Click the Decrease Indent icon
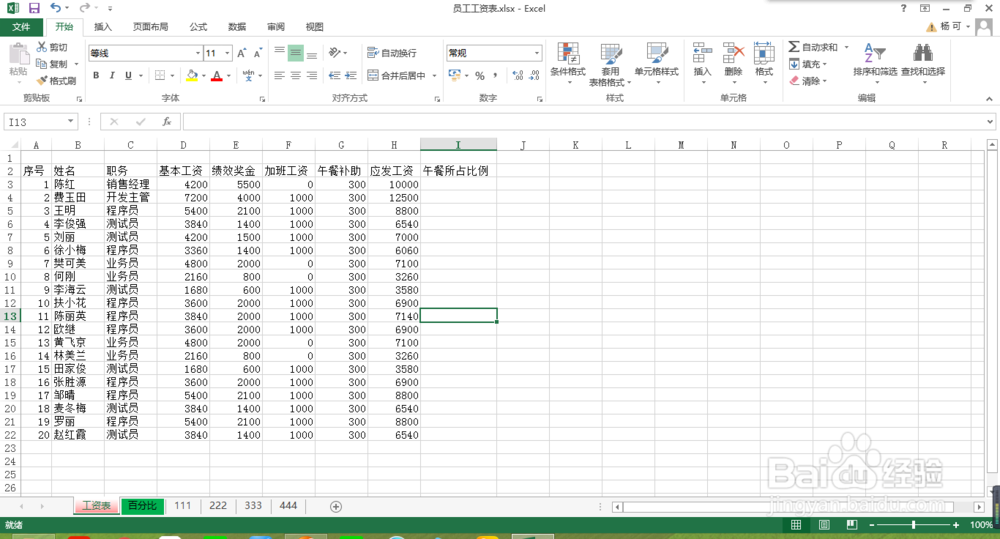The width and height of the screenshot is (1000, 539). [334, 75]
